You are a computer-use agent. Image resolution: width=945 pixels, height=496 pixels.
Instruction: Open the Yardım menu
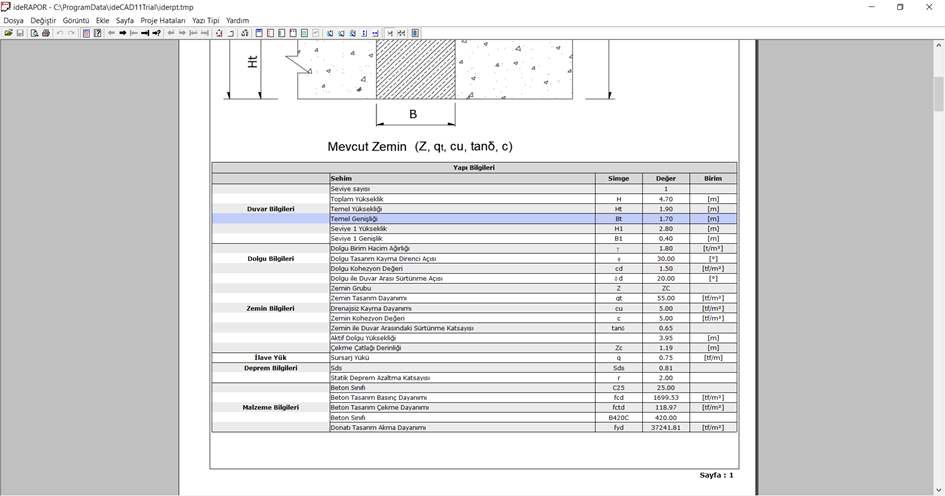[237, 20]
